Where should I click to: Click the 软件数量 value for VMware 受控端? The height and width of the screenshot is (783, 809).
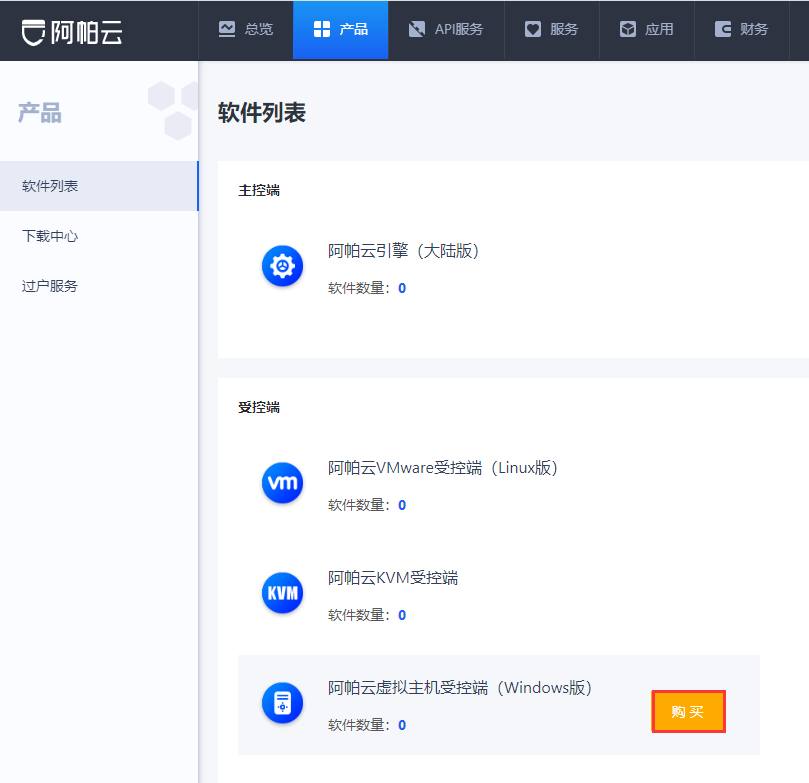click(x=402, y=505)
